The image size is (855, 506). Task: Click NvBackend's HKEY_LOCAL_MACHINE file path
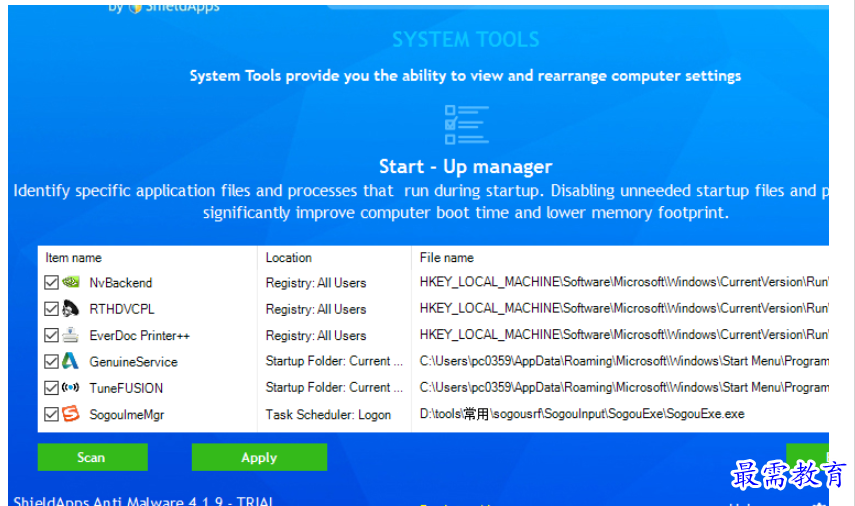click(624, 282)
